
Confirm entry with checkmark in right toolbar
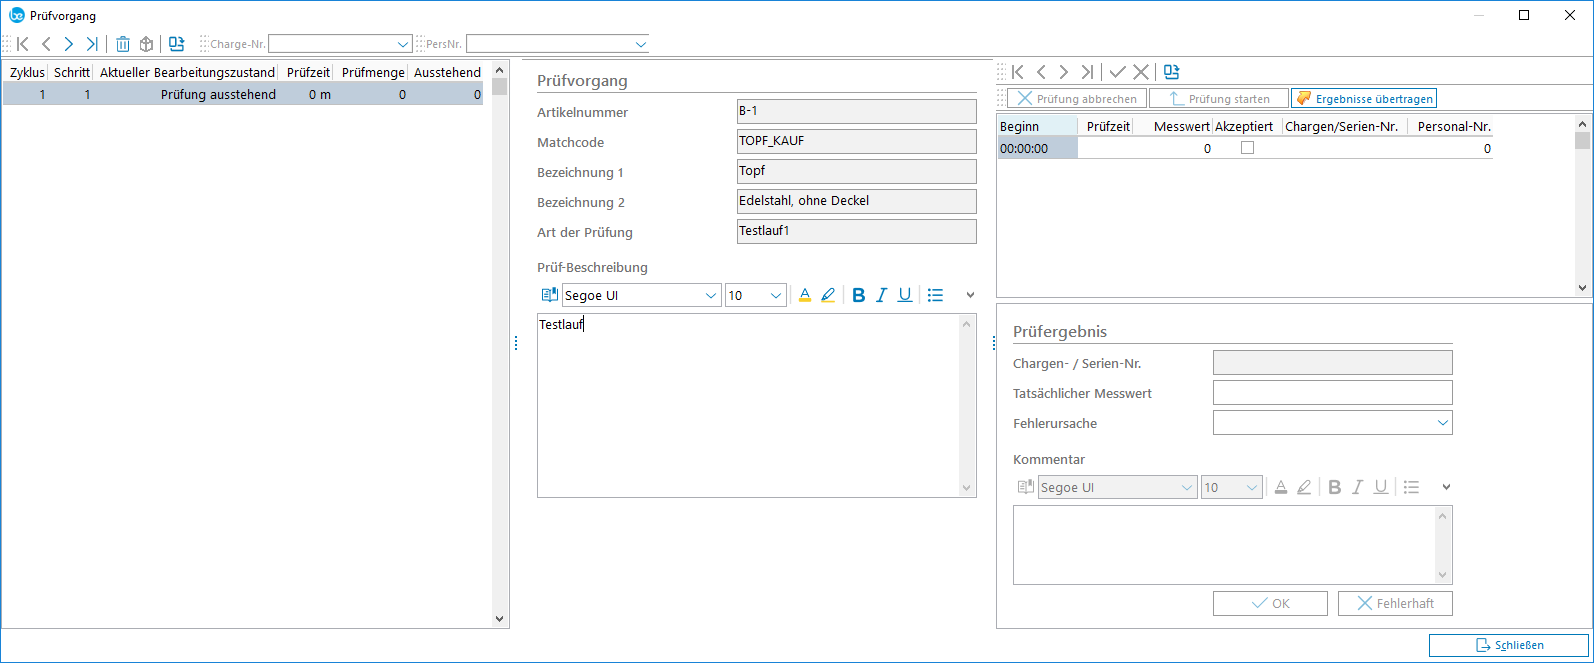coord(1117,72)
